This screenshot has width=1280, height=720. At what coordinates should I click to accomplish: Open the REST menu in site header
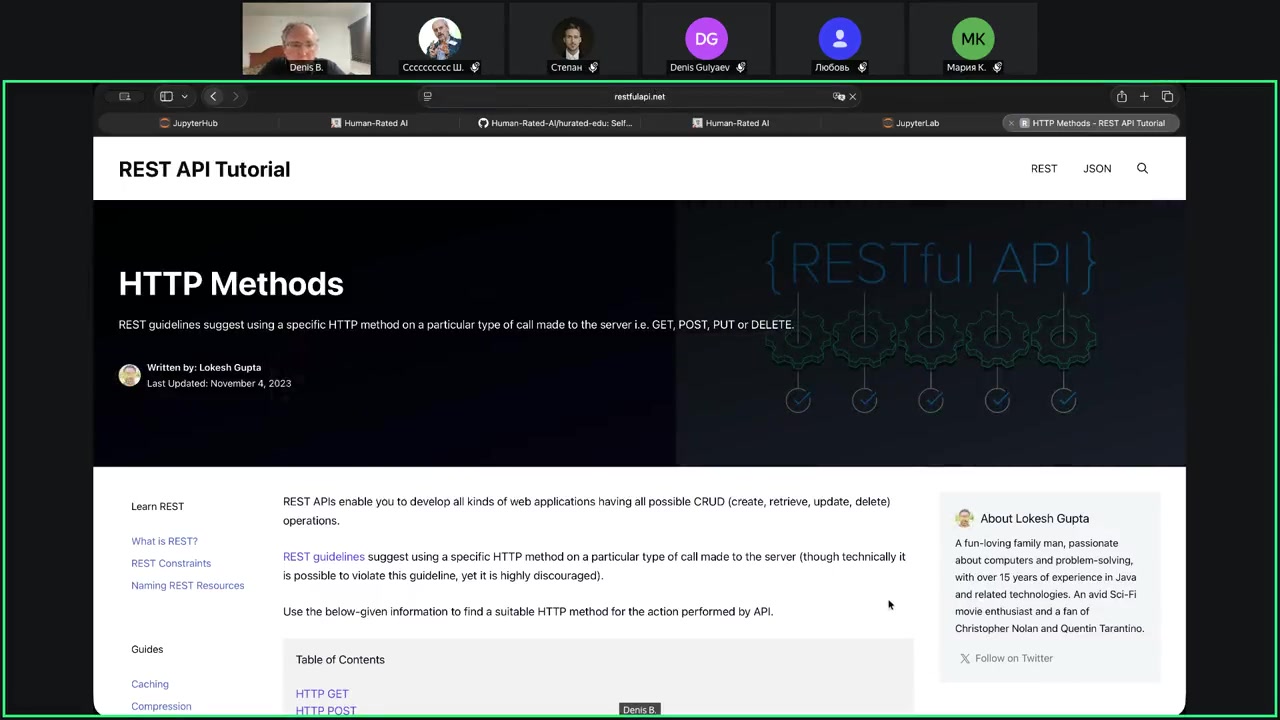click(x=1043, y=169)
